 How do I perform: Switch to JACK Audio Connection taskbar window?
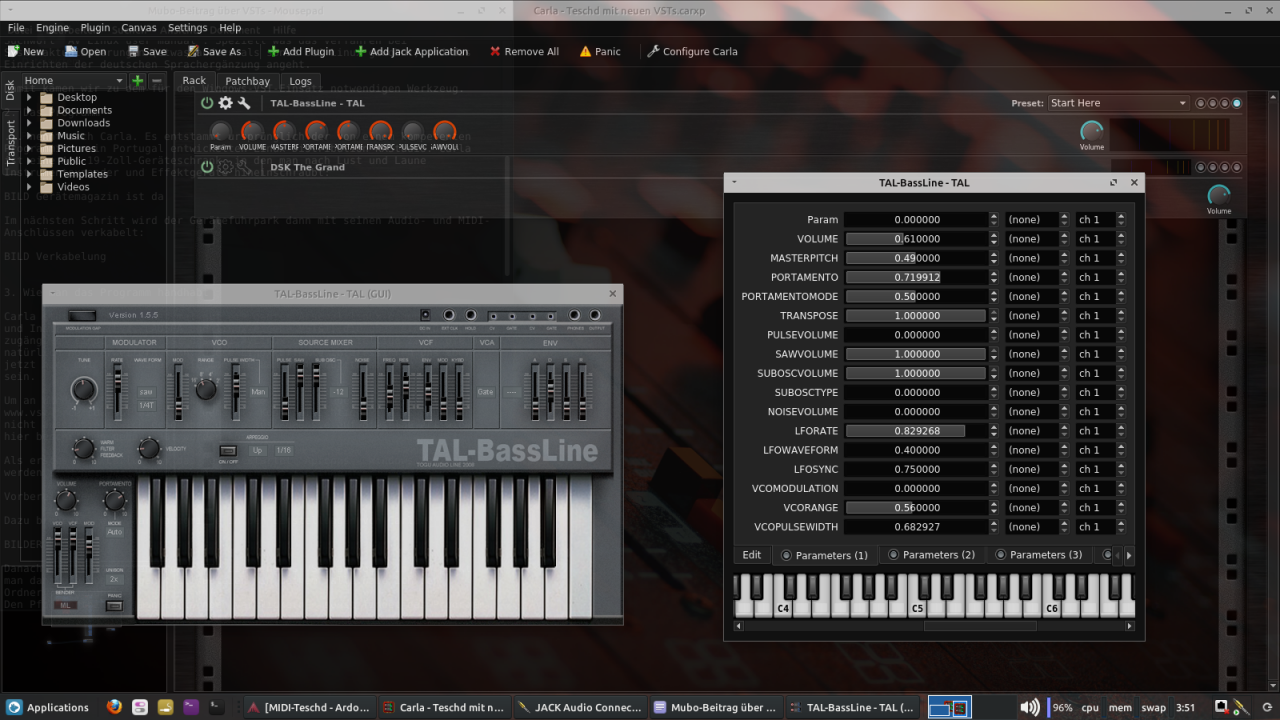pos(580,707)
